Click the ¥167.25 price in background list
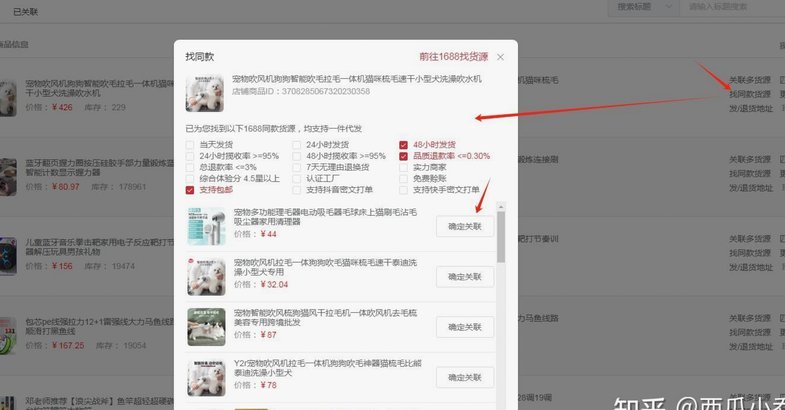This screenshot has height=410, width=785. click(68, 345)
